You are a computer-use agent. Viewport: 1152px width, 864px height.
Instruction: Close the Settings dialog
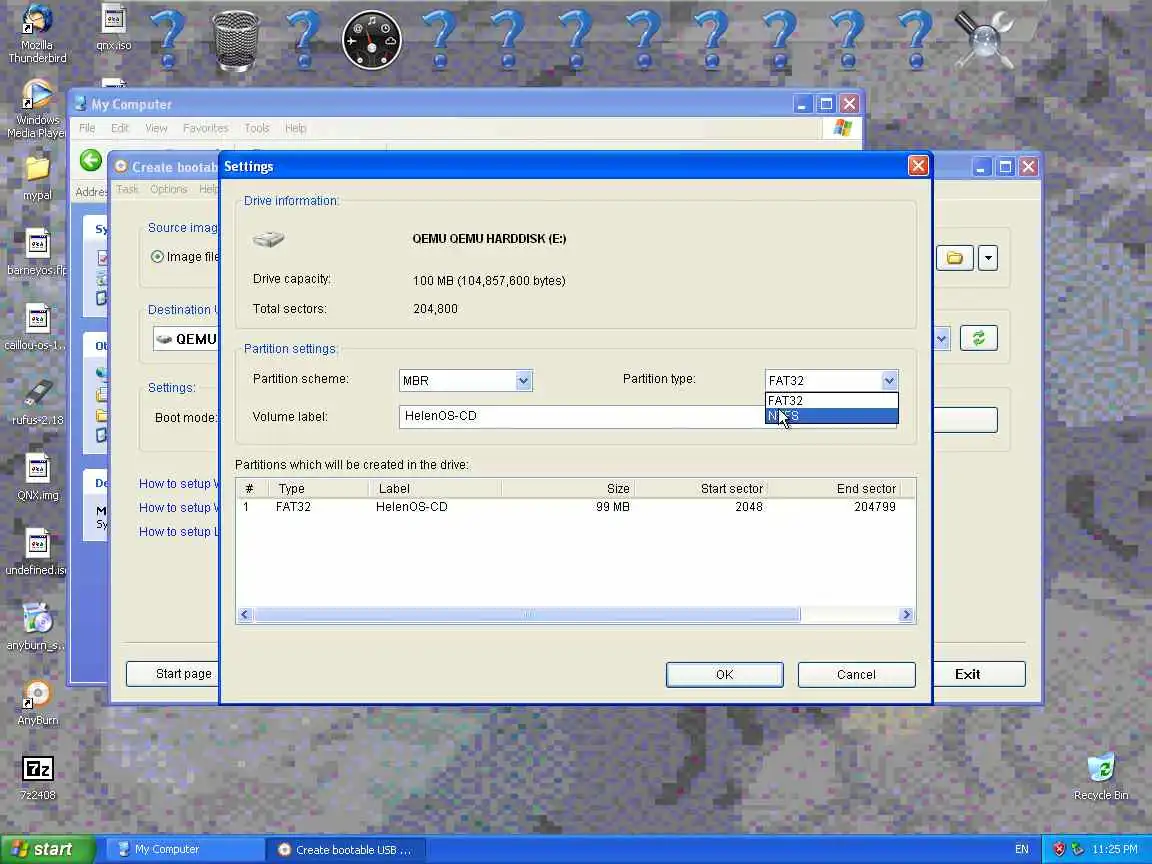pyautogui.click(x=918, y=166)
